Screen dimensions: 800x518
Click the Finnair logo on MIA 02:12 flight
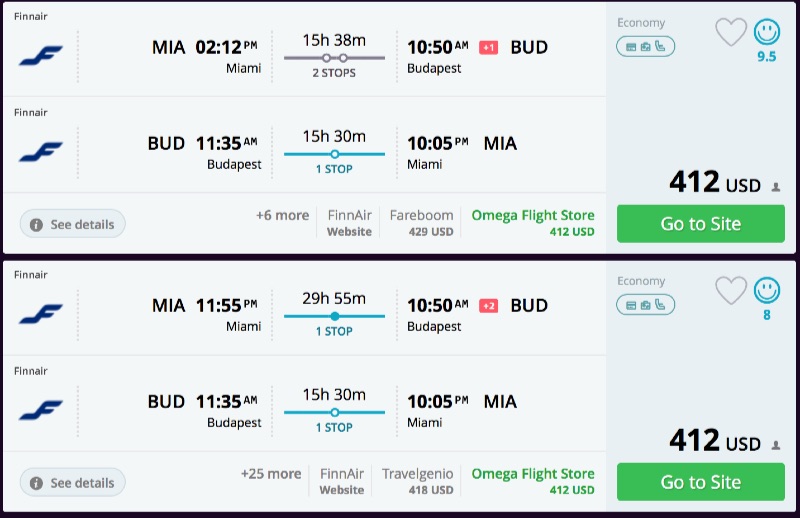[x=41, y=55]
